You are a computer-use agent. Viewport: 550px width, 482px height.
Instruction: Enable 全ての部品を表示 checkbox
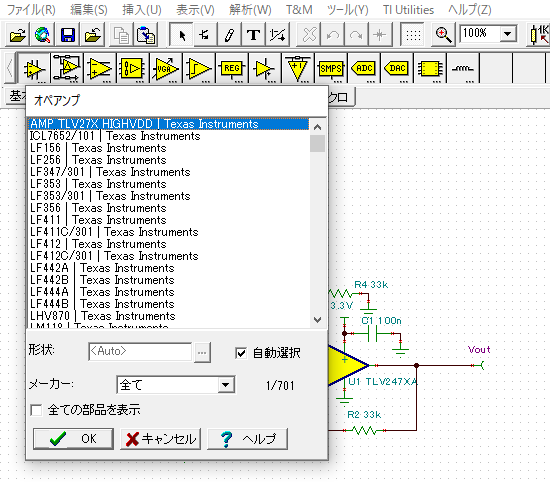(x=36, y=410)
